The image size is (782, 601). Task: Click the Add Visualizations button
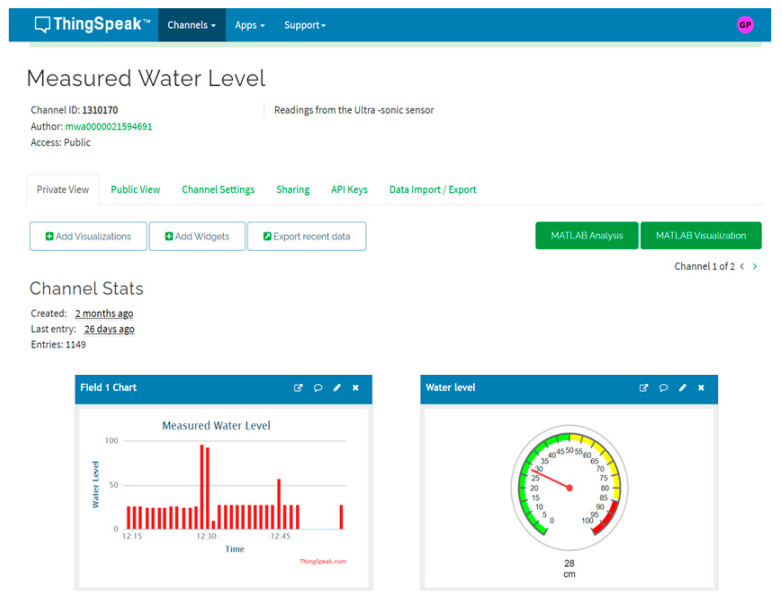[88, 236]
